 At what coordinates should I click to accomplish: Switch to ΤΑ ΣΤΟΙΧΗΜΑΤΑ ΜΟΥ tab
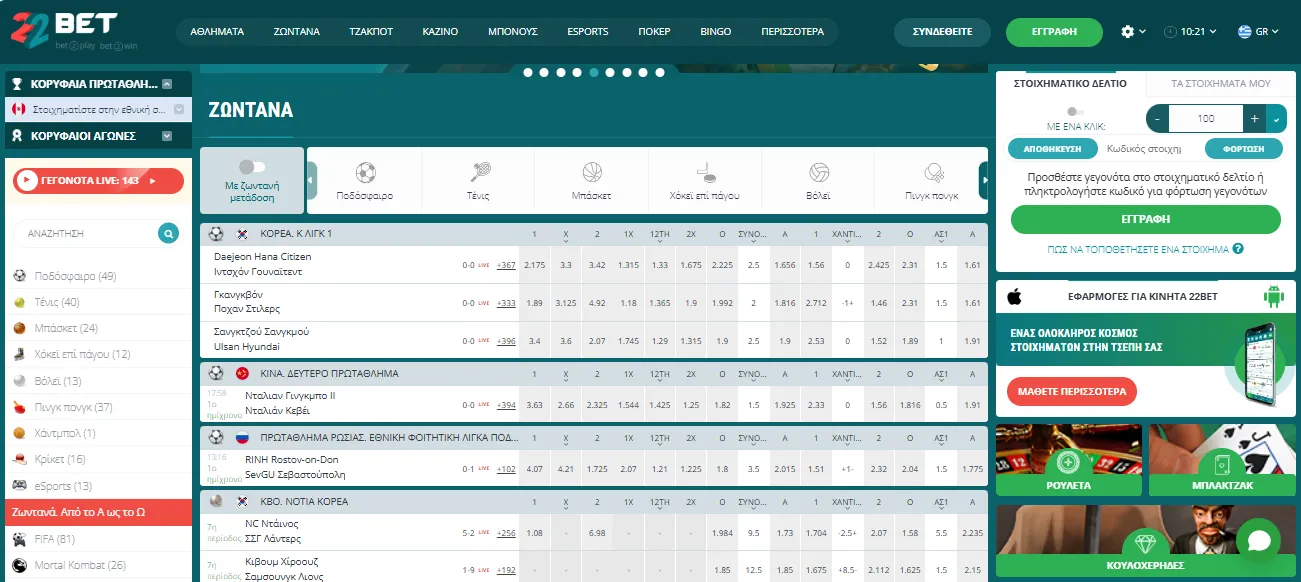[x=1220, y=84]
